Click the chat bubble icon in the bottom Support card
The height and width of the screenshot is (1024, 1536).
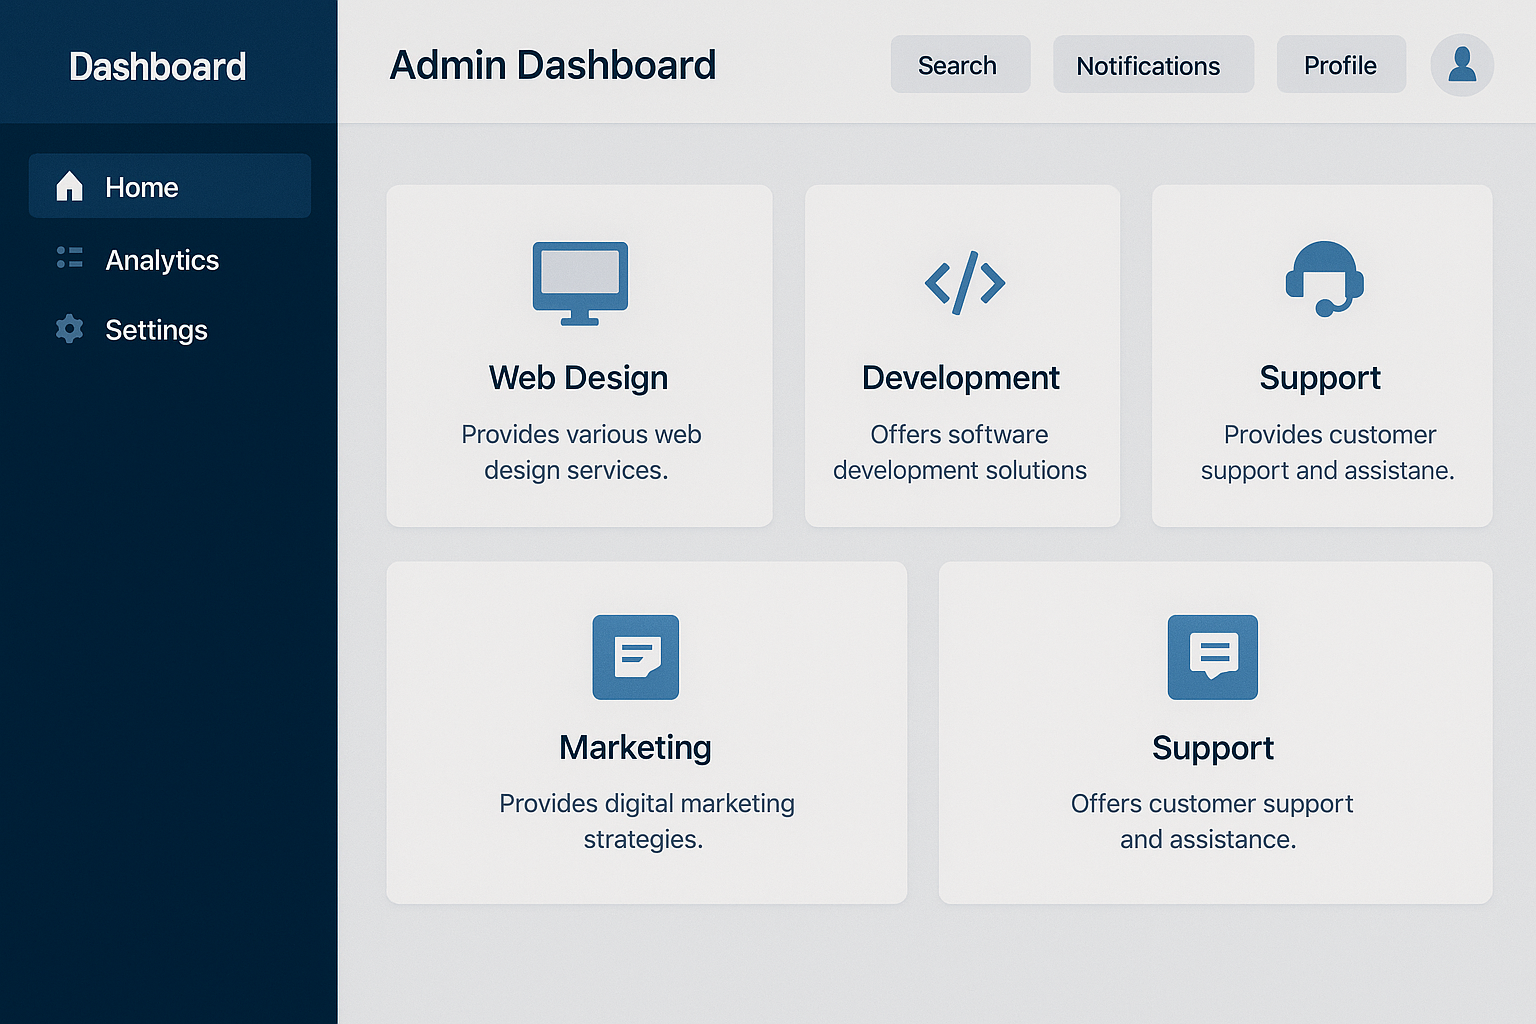1213,657
